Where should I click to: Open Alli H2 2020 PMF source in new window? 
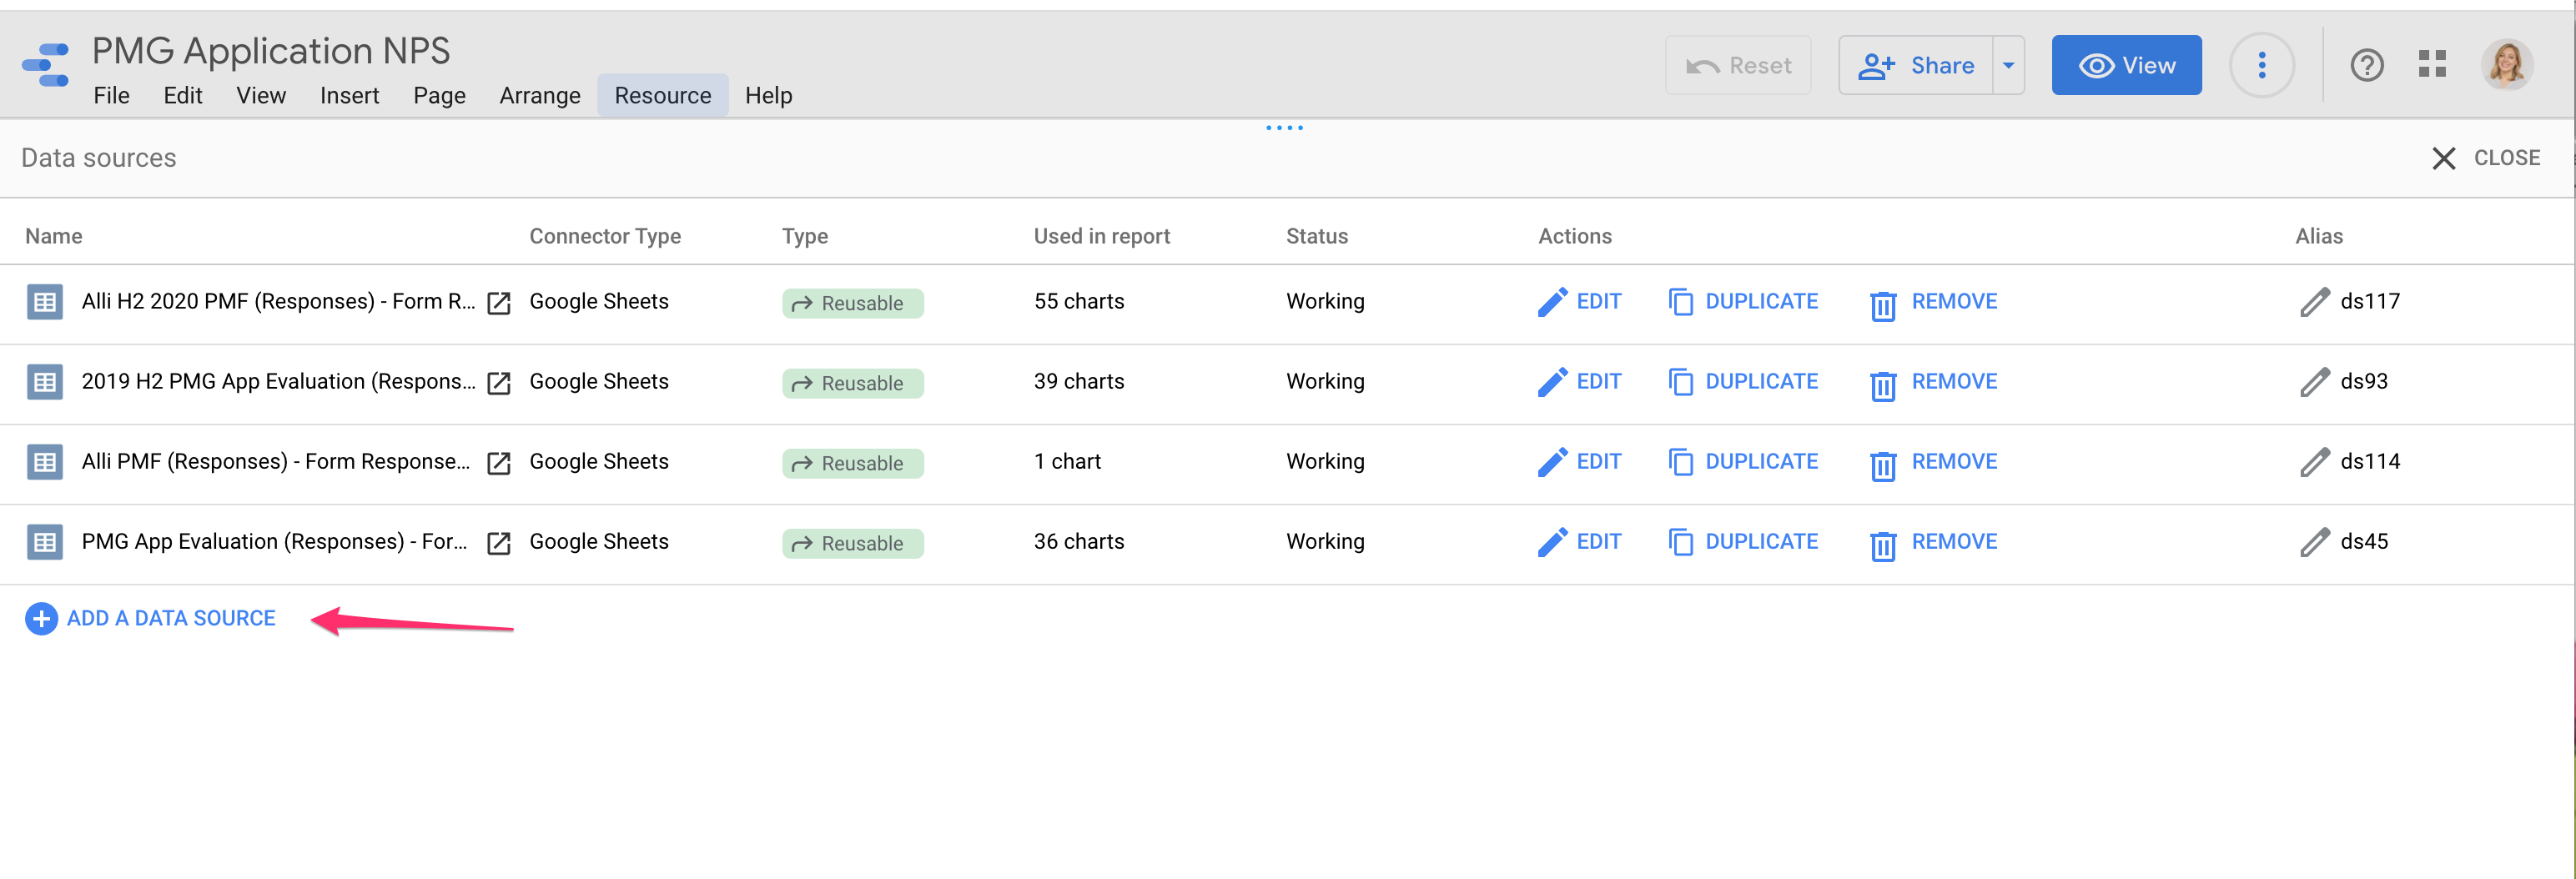pyautogui.click(x=498, y=303)
